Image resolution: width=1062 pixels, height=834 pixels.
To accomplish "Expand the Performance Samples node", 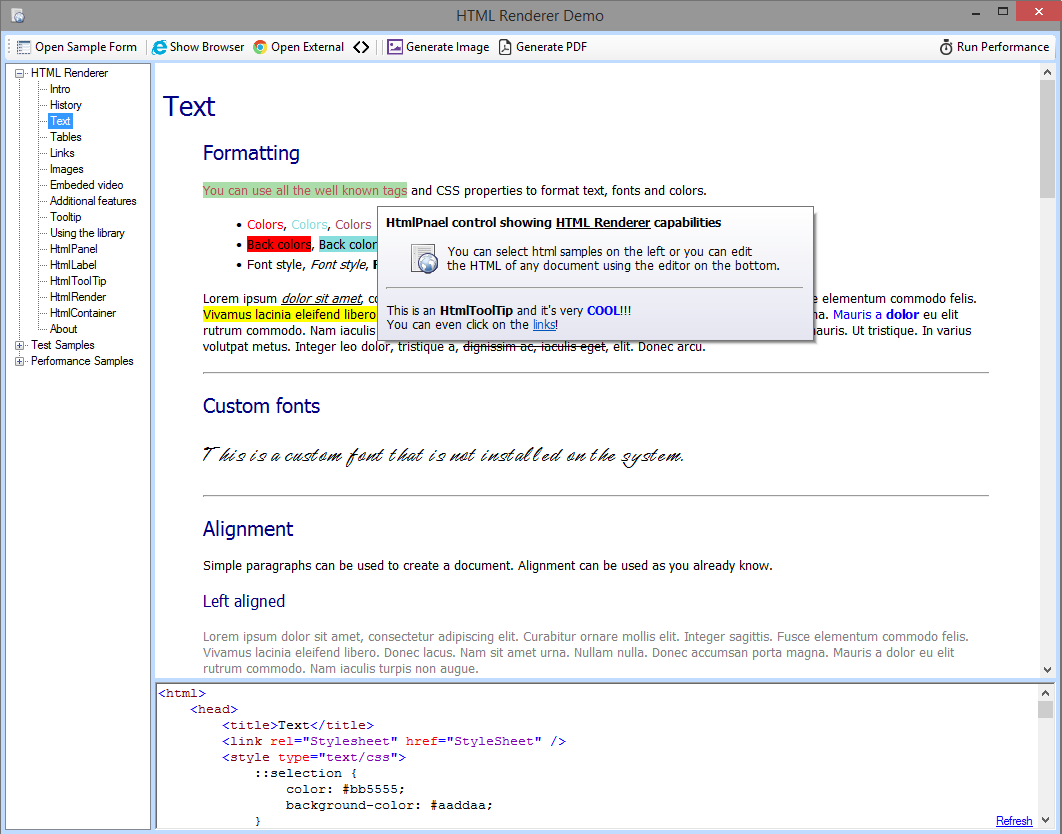I will tap(20, 361).
